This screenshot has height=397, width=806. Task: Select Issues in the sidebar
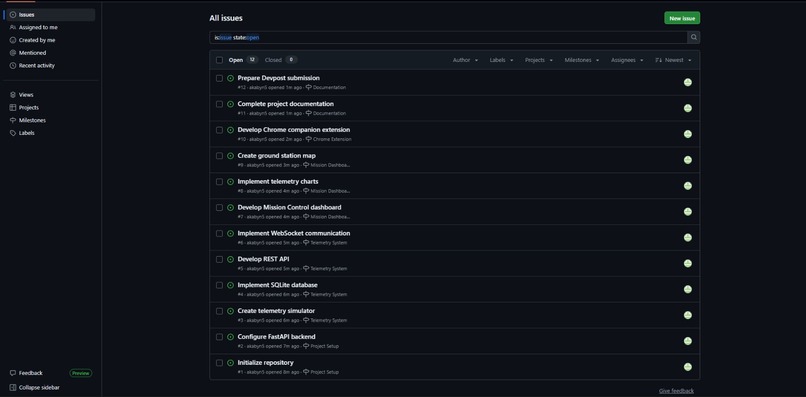coord(50,15)
